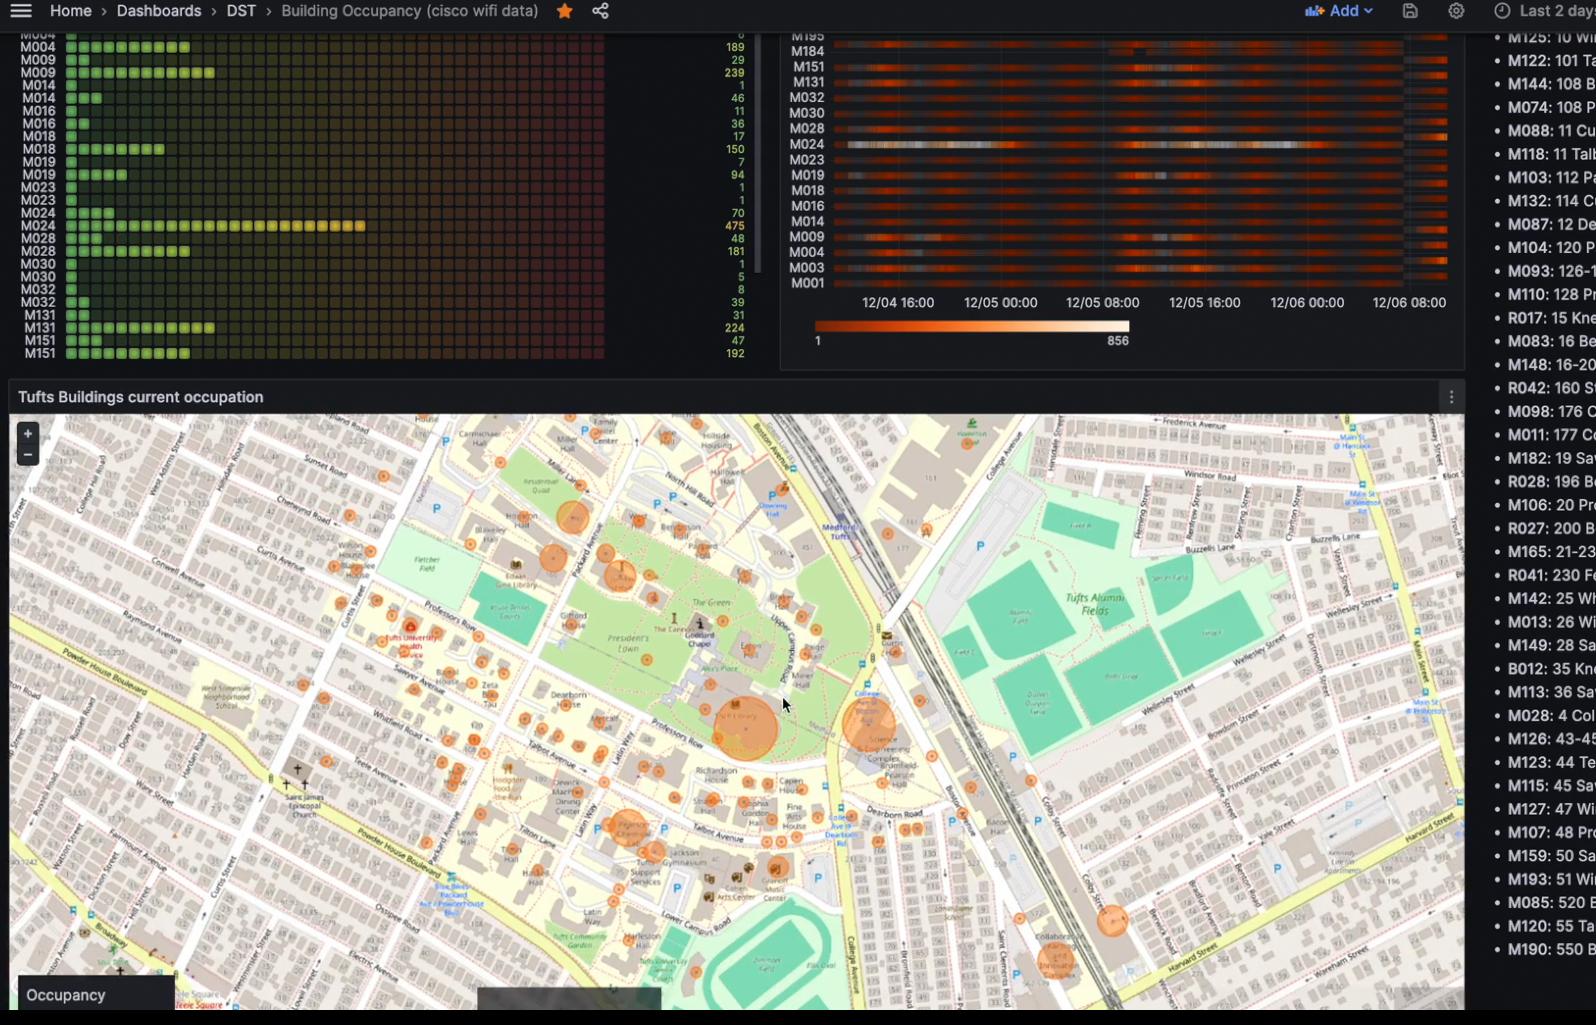Click heatmap row label M001
This screenshot has width=1596, height=1025.
click(807, 283)
